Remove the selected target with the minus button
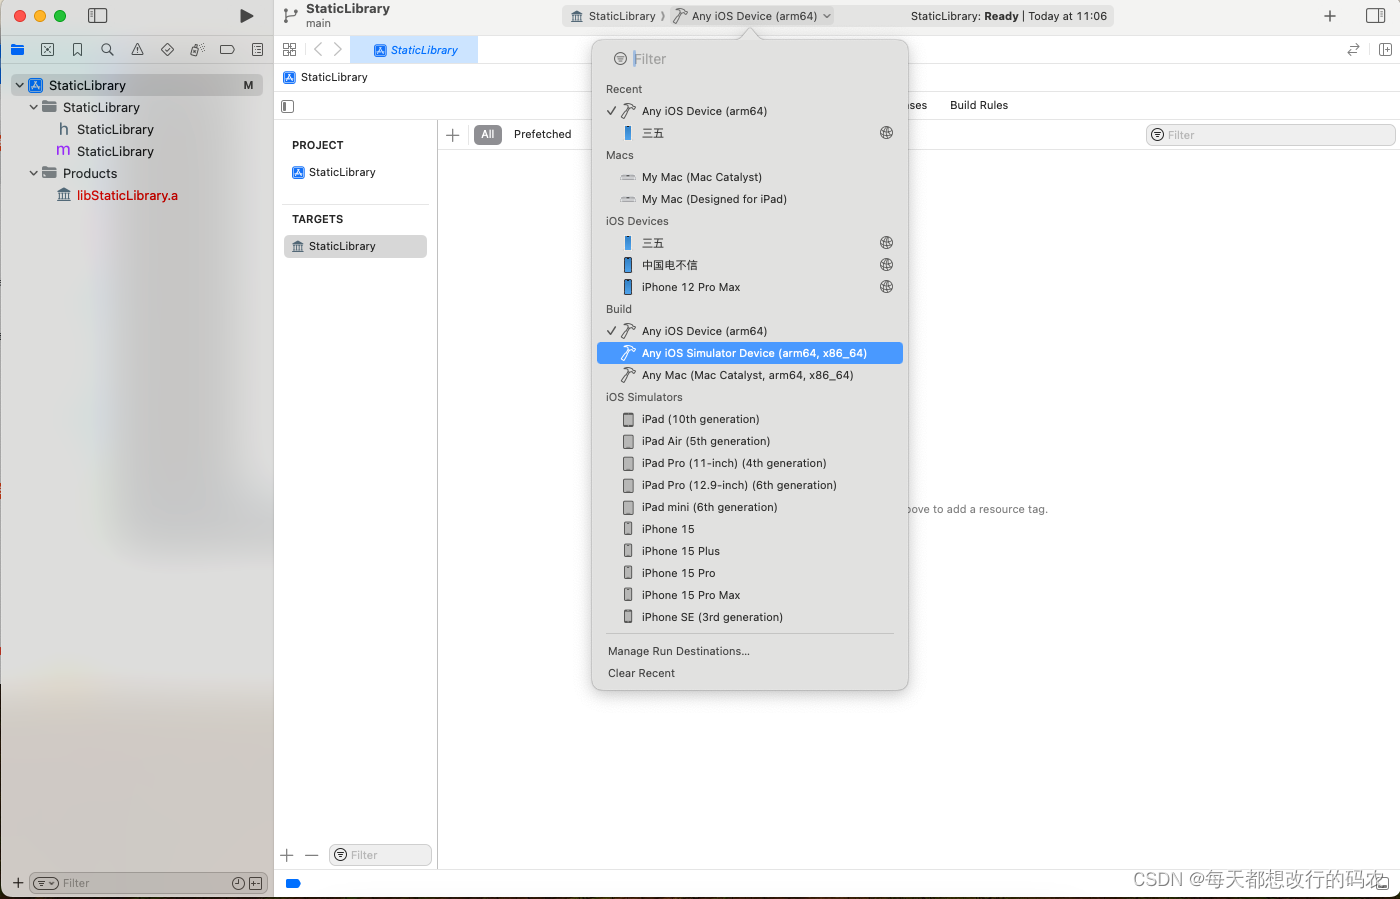The image size is (1400, 899). [x=312, y=855]
